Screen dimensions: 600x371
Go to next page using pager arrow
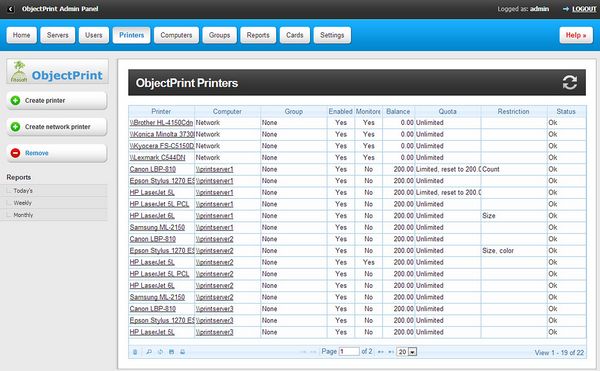(380, 352)
